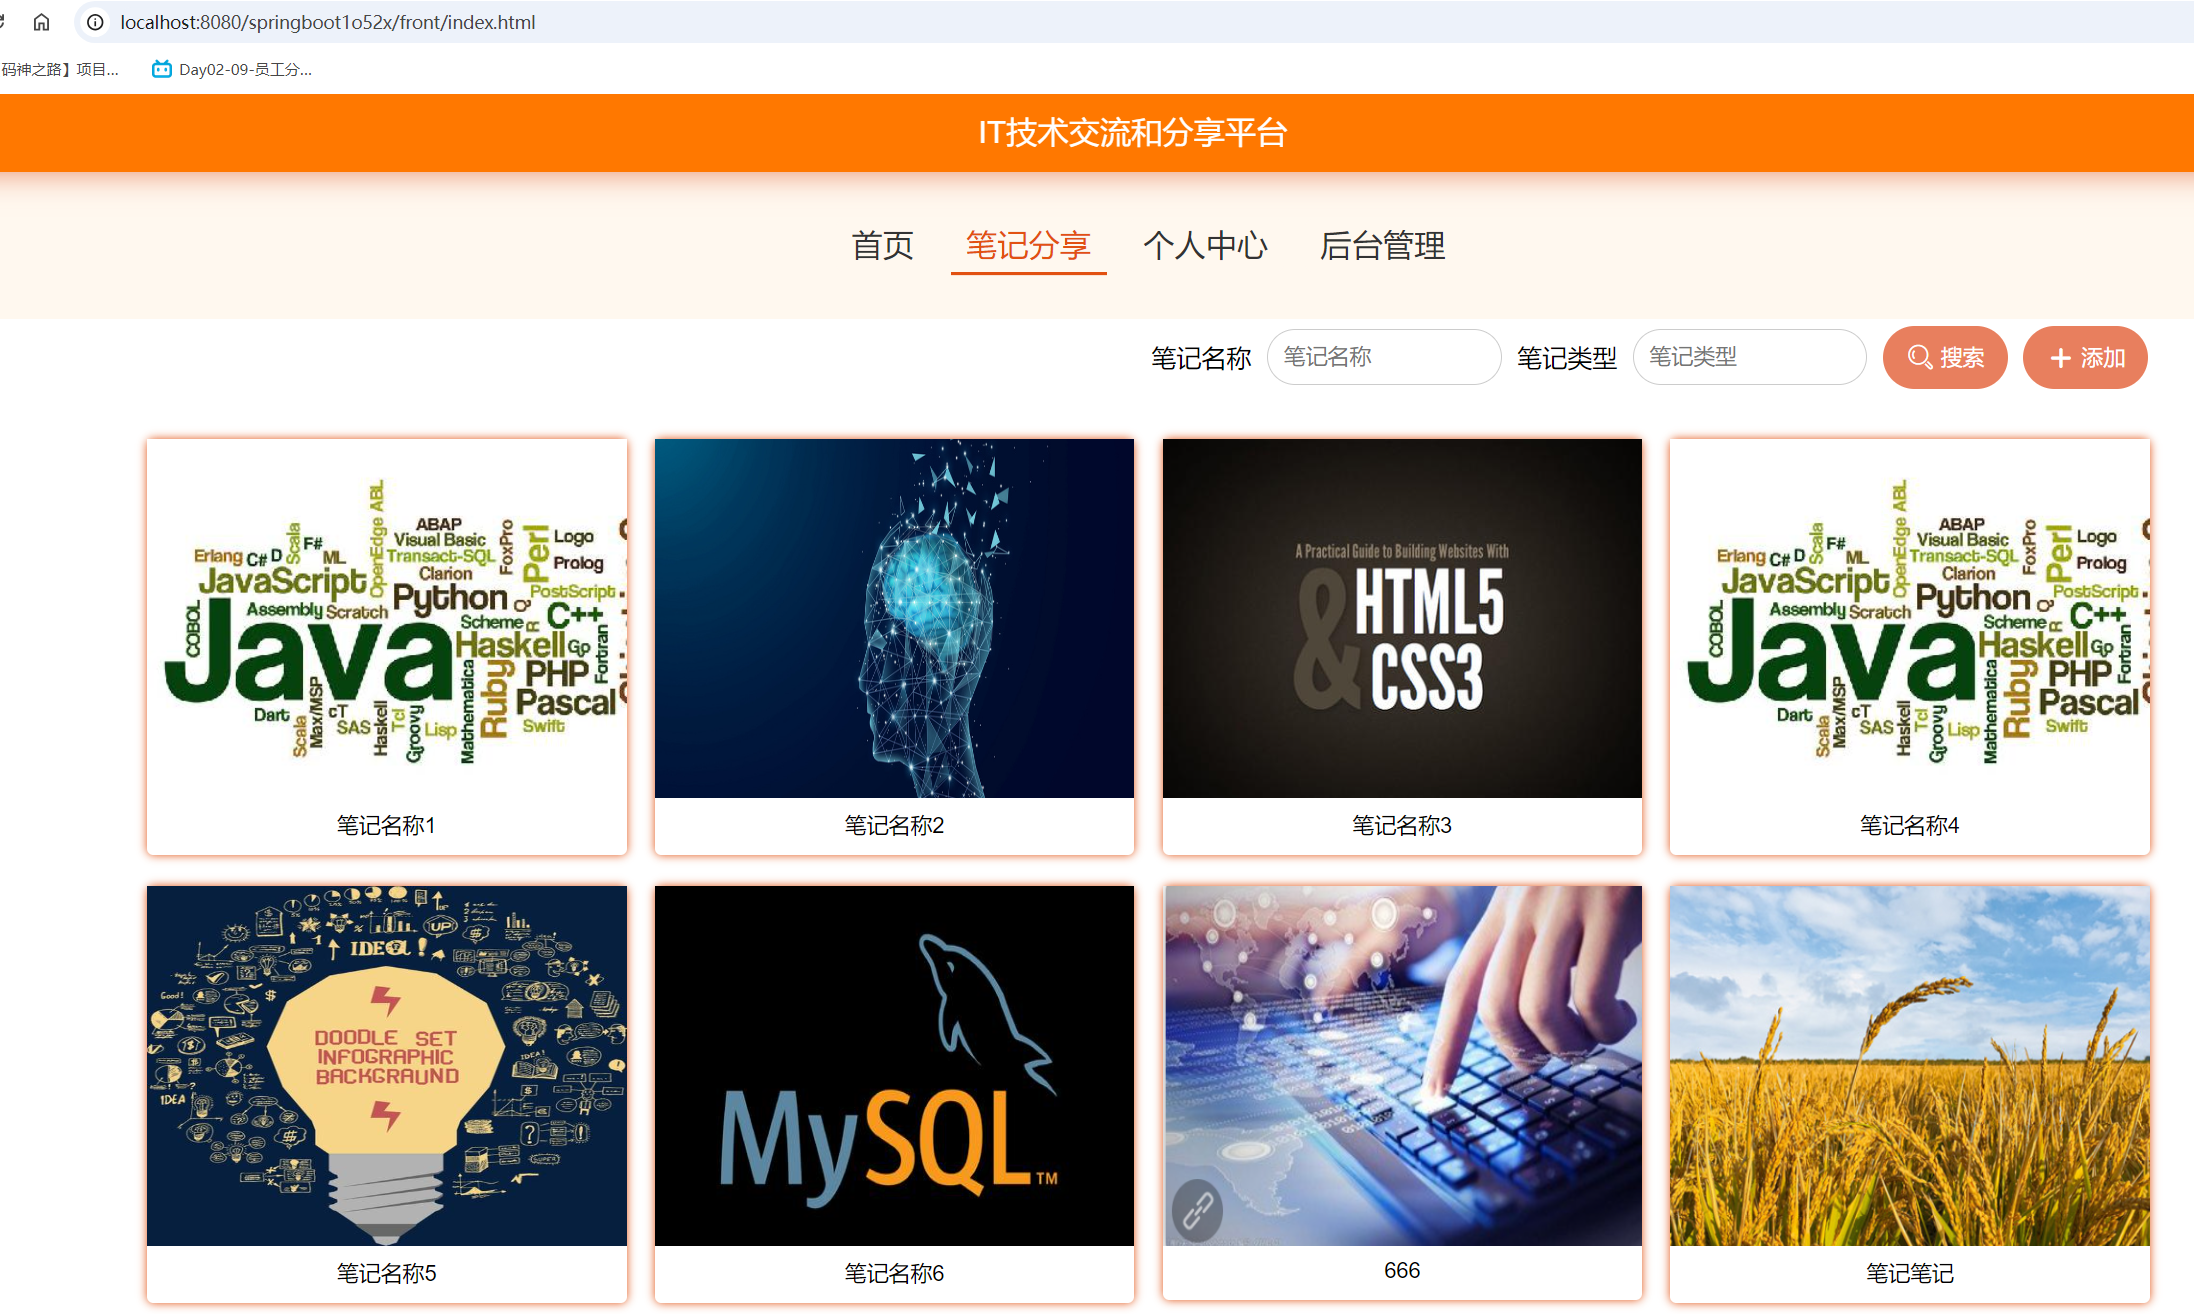
Task: Open the Day02-09 bookmark icon
Action: pyautogui.click(x=161, y=69)
